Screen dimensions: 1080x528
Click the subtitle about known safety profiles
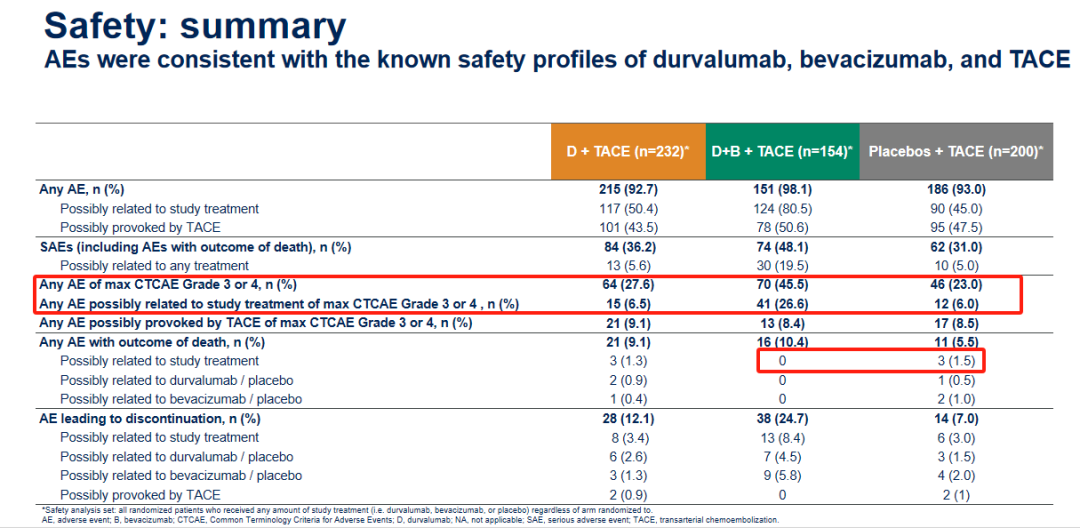[x=557, y=60]
